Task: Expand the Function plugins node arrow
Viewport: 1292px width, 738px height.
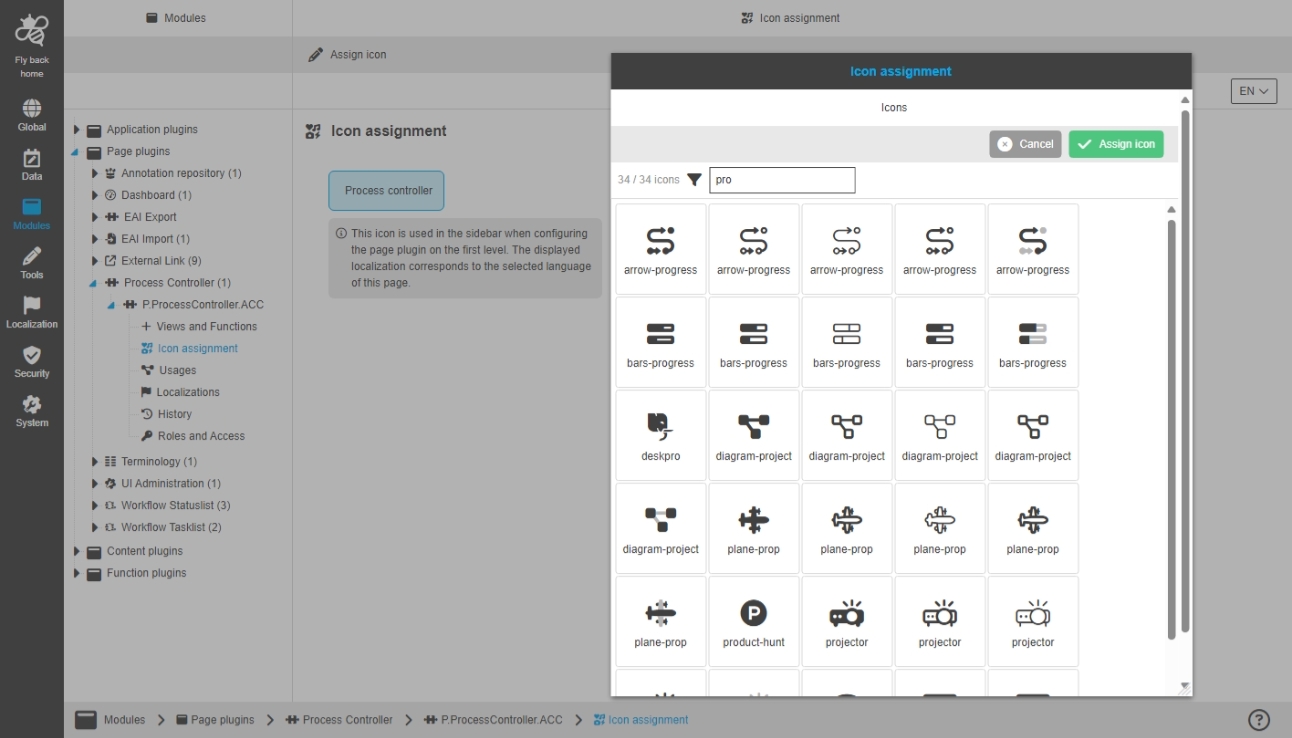Action: (x=77, y=574)
